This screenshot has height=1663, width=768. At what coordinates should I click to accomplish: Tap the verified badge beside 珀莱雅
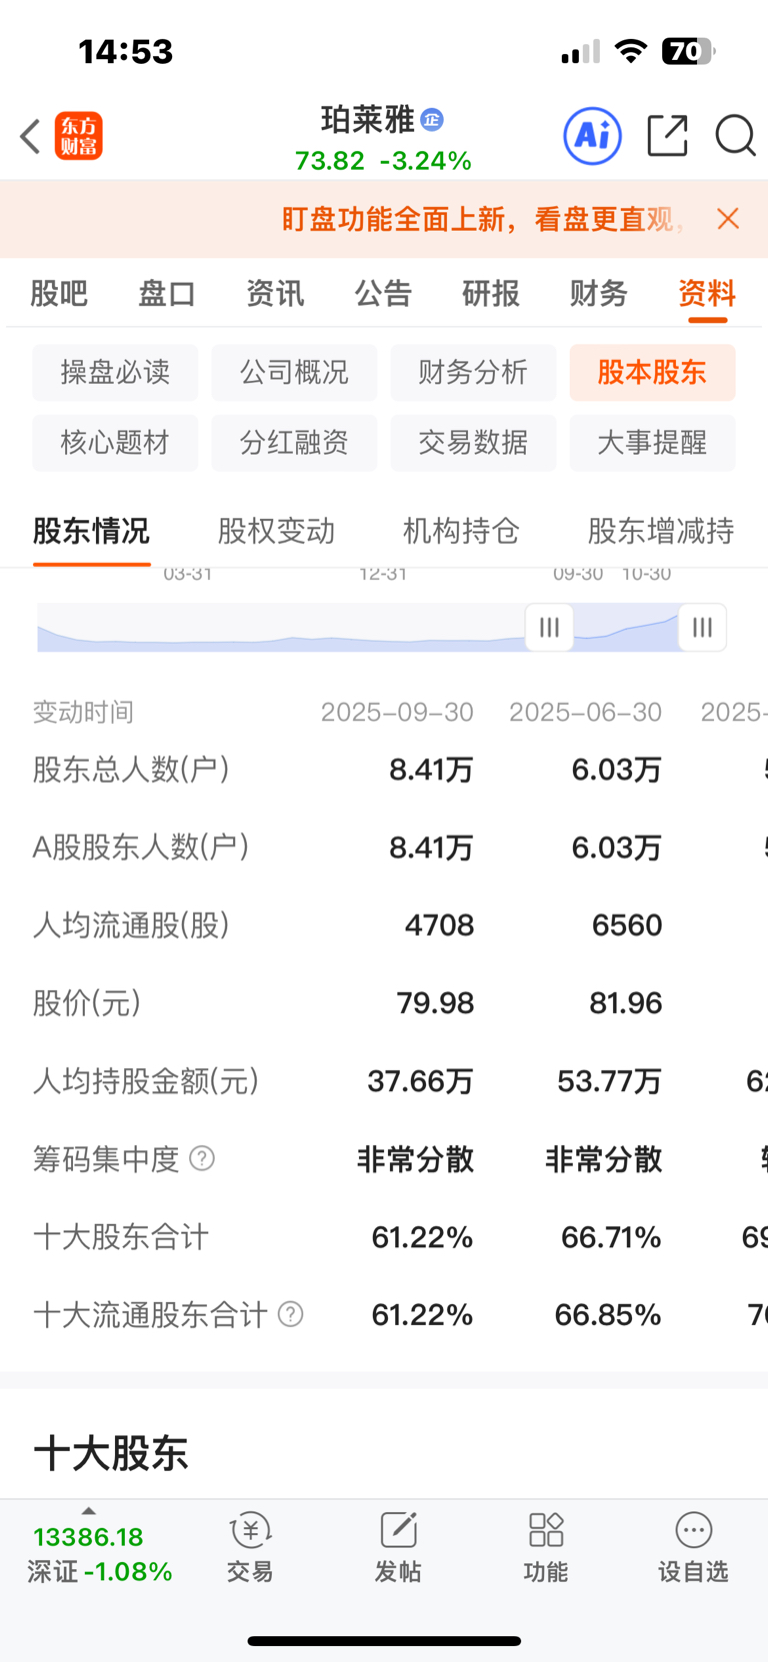point(432,119)
